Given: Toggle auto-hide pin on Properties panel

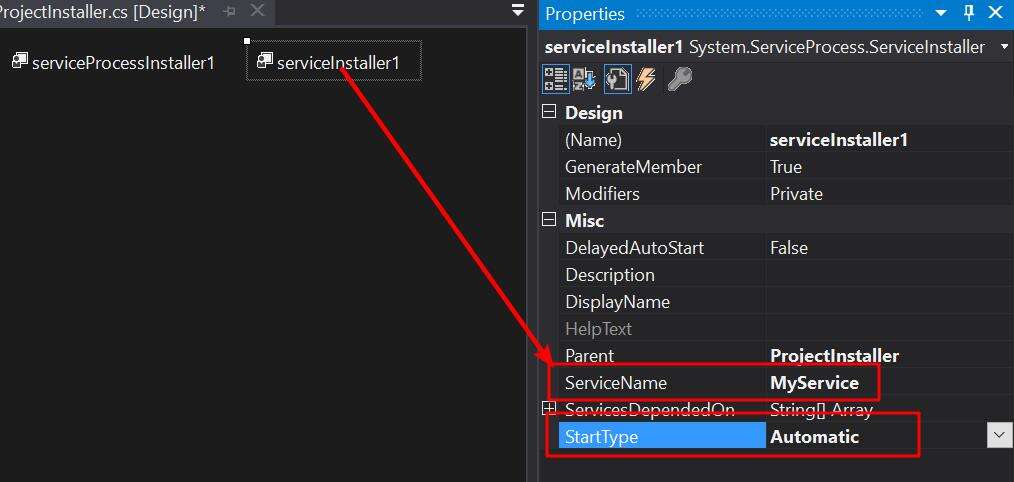Looking at the screenshot, I should pyautogui.click(x=969, y=13).
